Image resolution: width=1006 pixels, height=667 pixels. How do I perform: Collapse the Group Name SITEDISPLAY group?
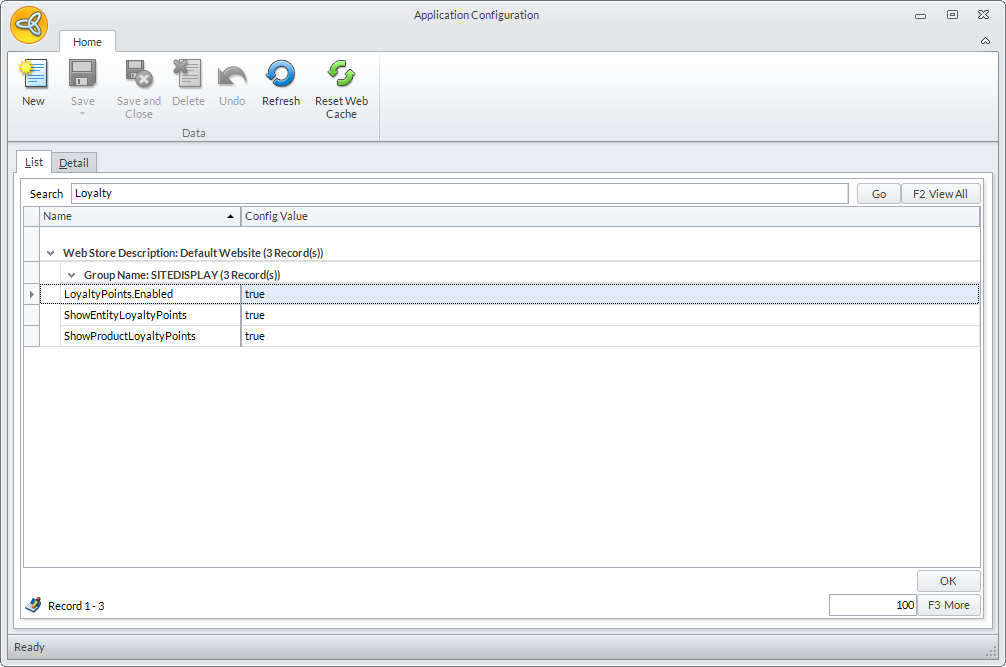click(71, 275)
